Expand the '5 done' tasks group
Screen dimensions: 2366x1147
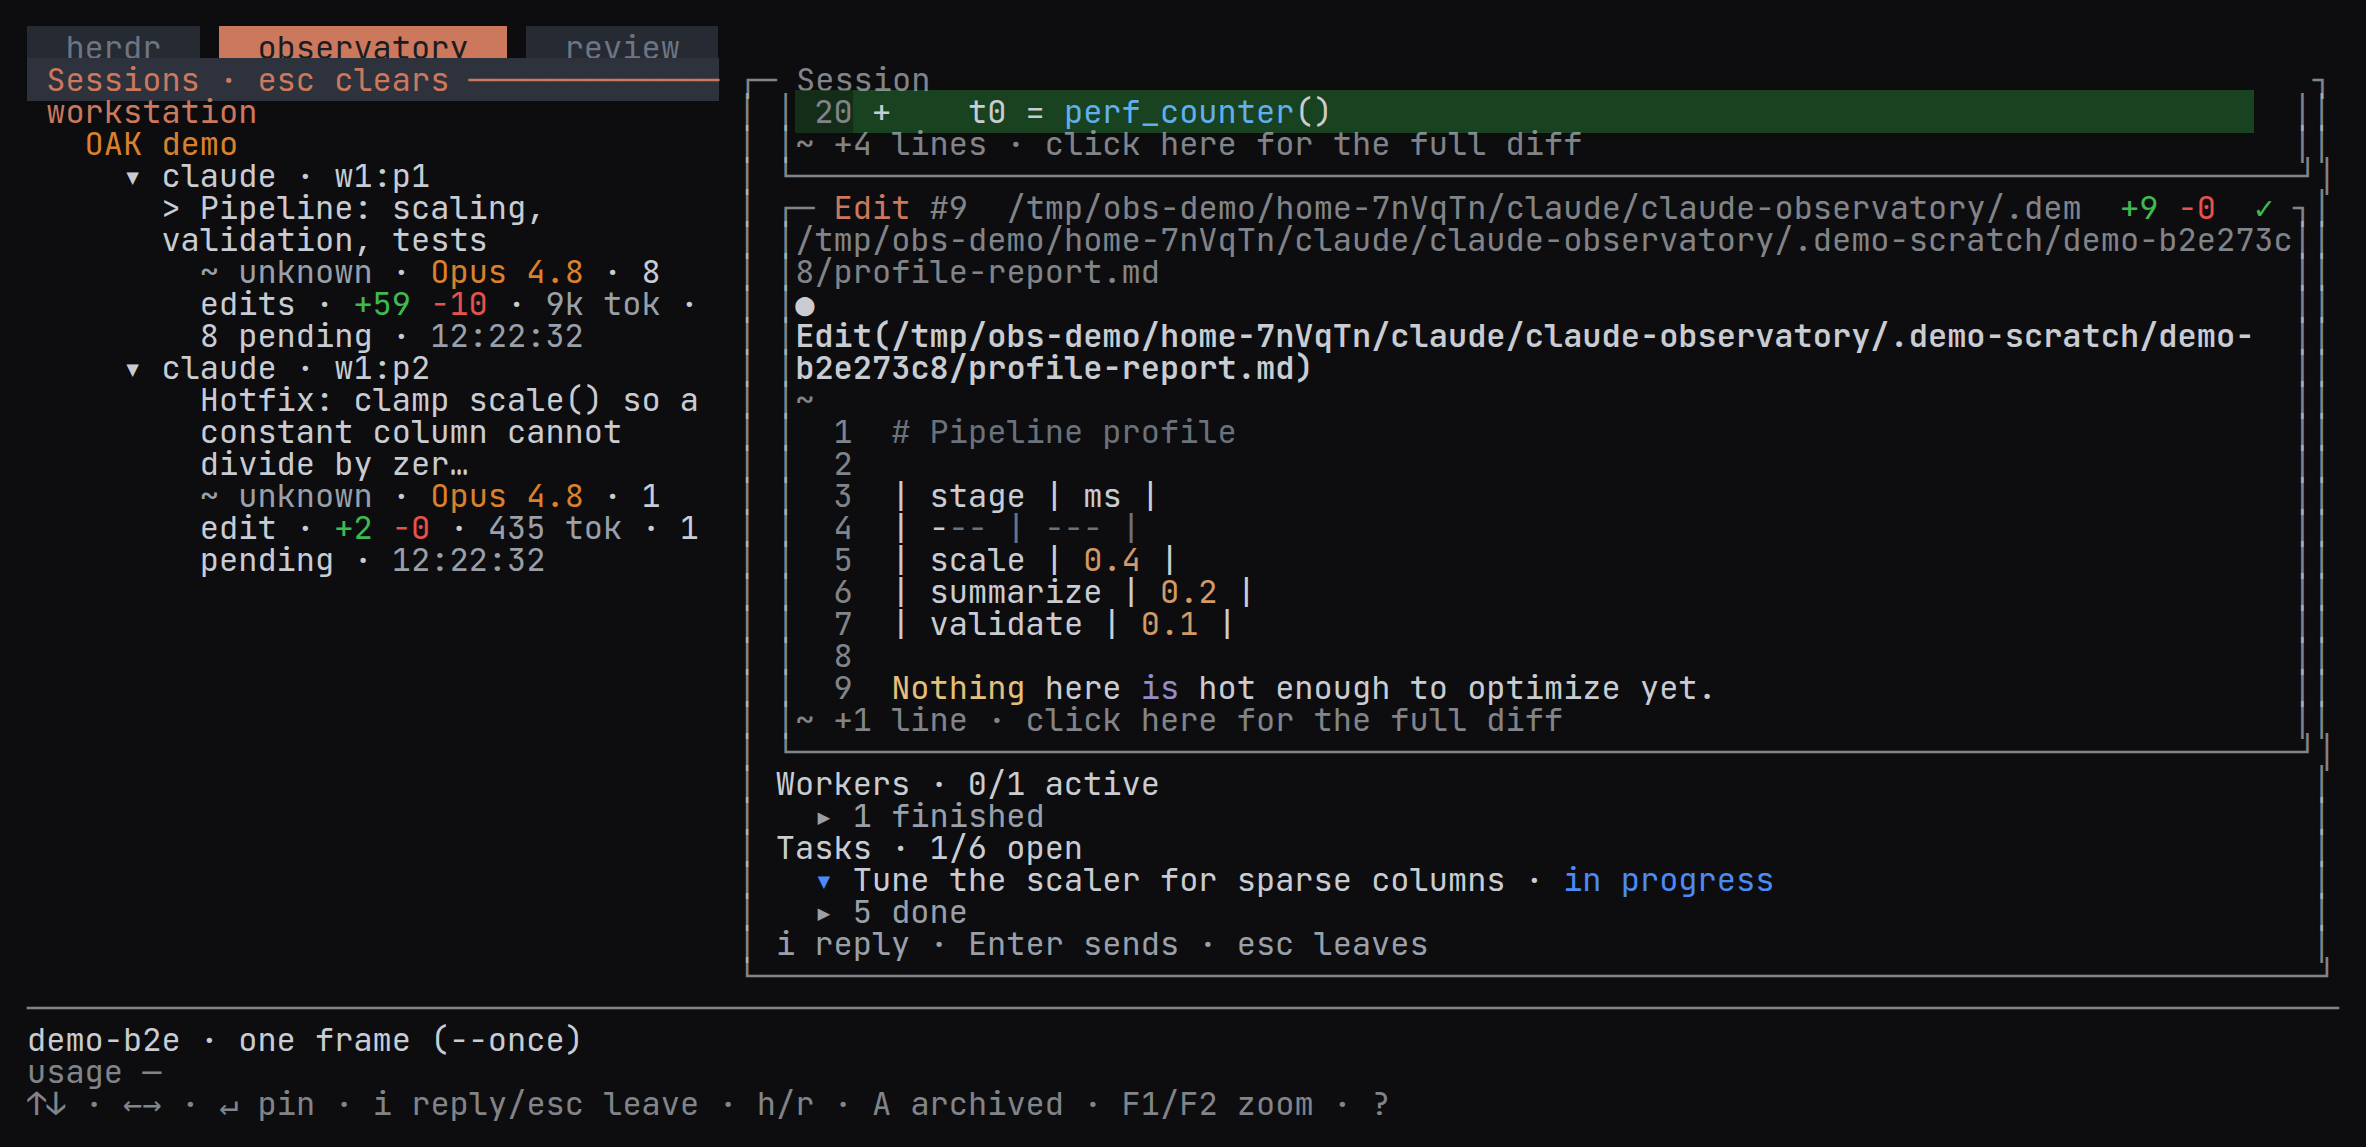[x=823, y=913]
